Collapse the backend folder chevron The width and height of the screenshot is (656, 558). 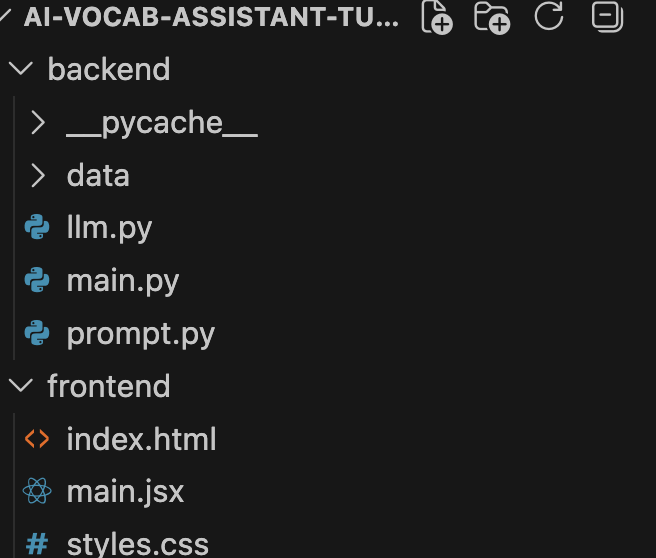pos(20,69)
